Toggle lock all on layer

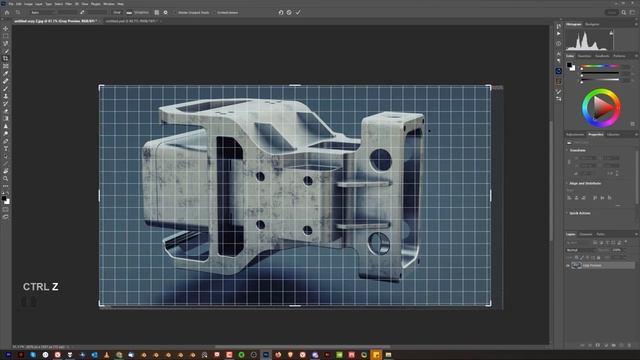pos(599,258)
